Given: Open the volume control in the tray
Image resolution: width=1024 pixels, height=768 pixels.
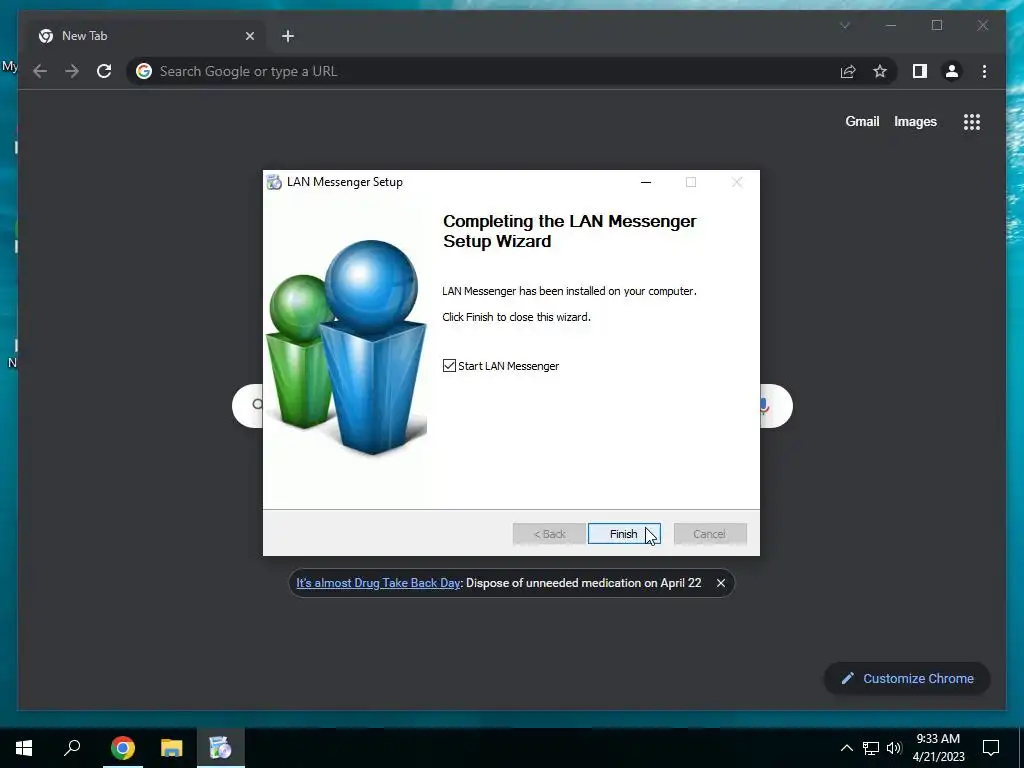Looking at the screenshot, I should point(894,748).
